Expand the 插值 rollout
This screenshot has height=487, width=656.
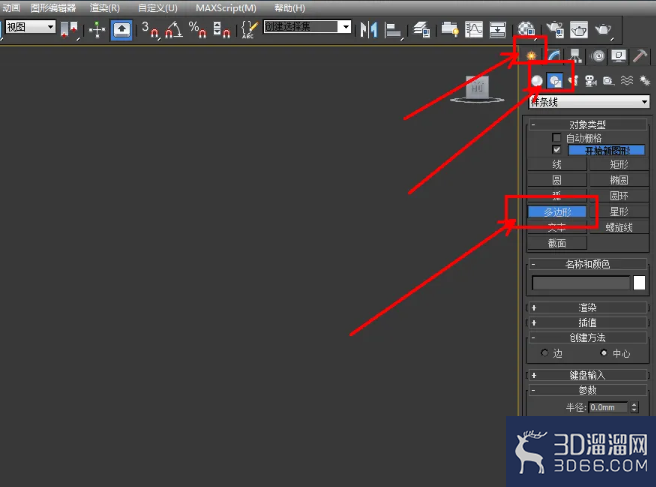point(588,323)
